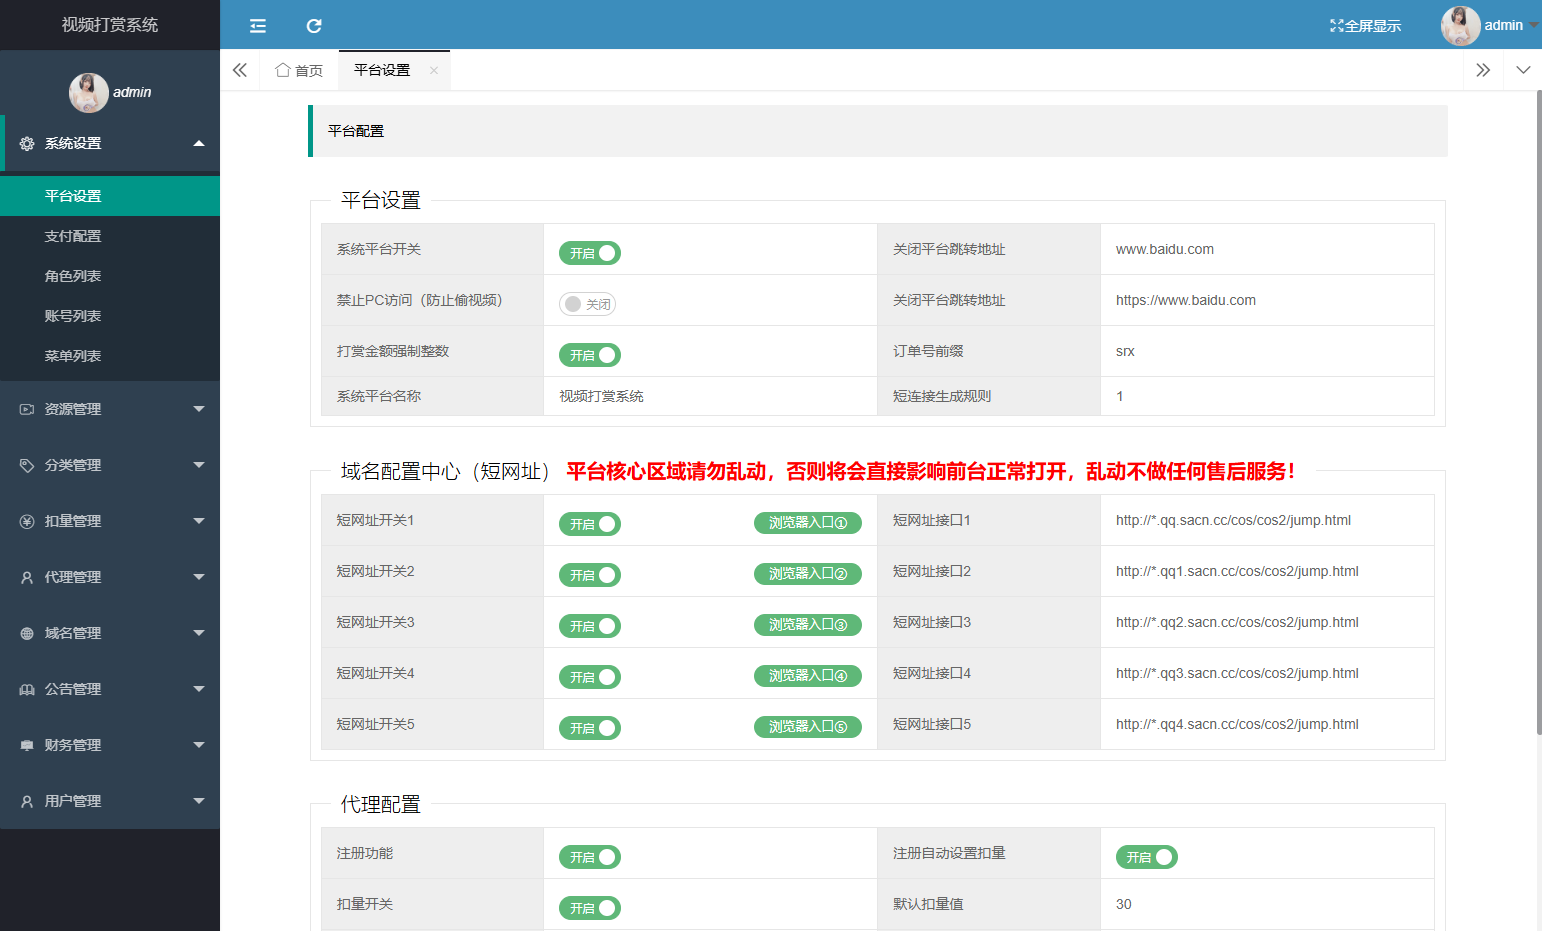Viewport: 1542px width, 931px height.
Task: Click fullscreen display icon 全屏显示
Action: coord(1365,26)
